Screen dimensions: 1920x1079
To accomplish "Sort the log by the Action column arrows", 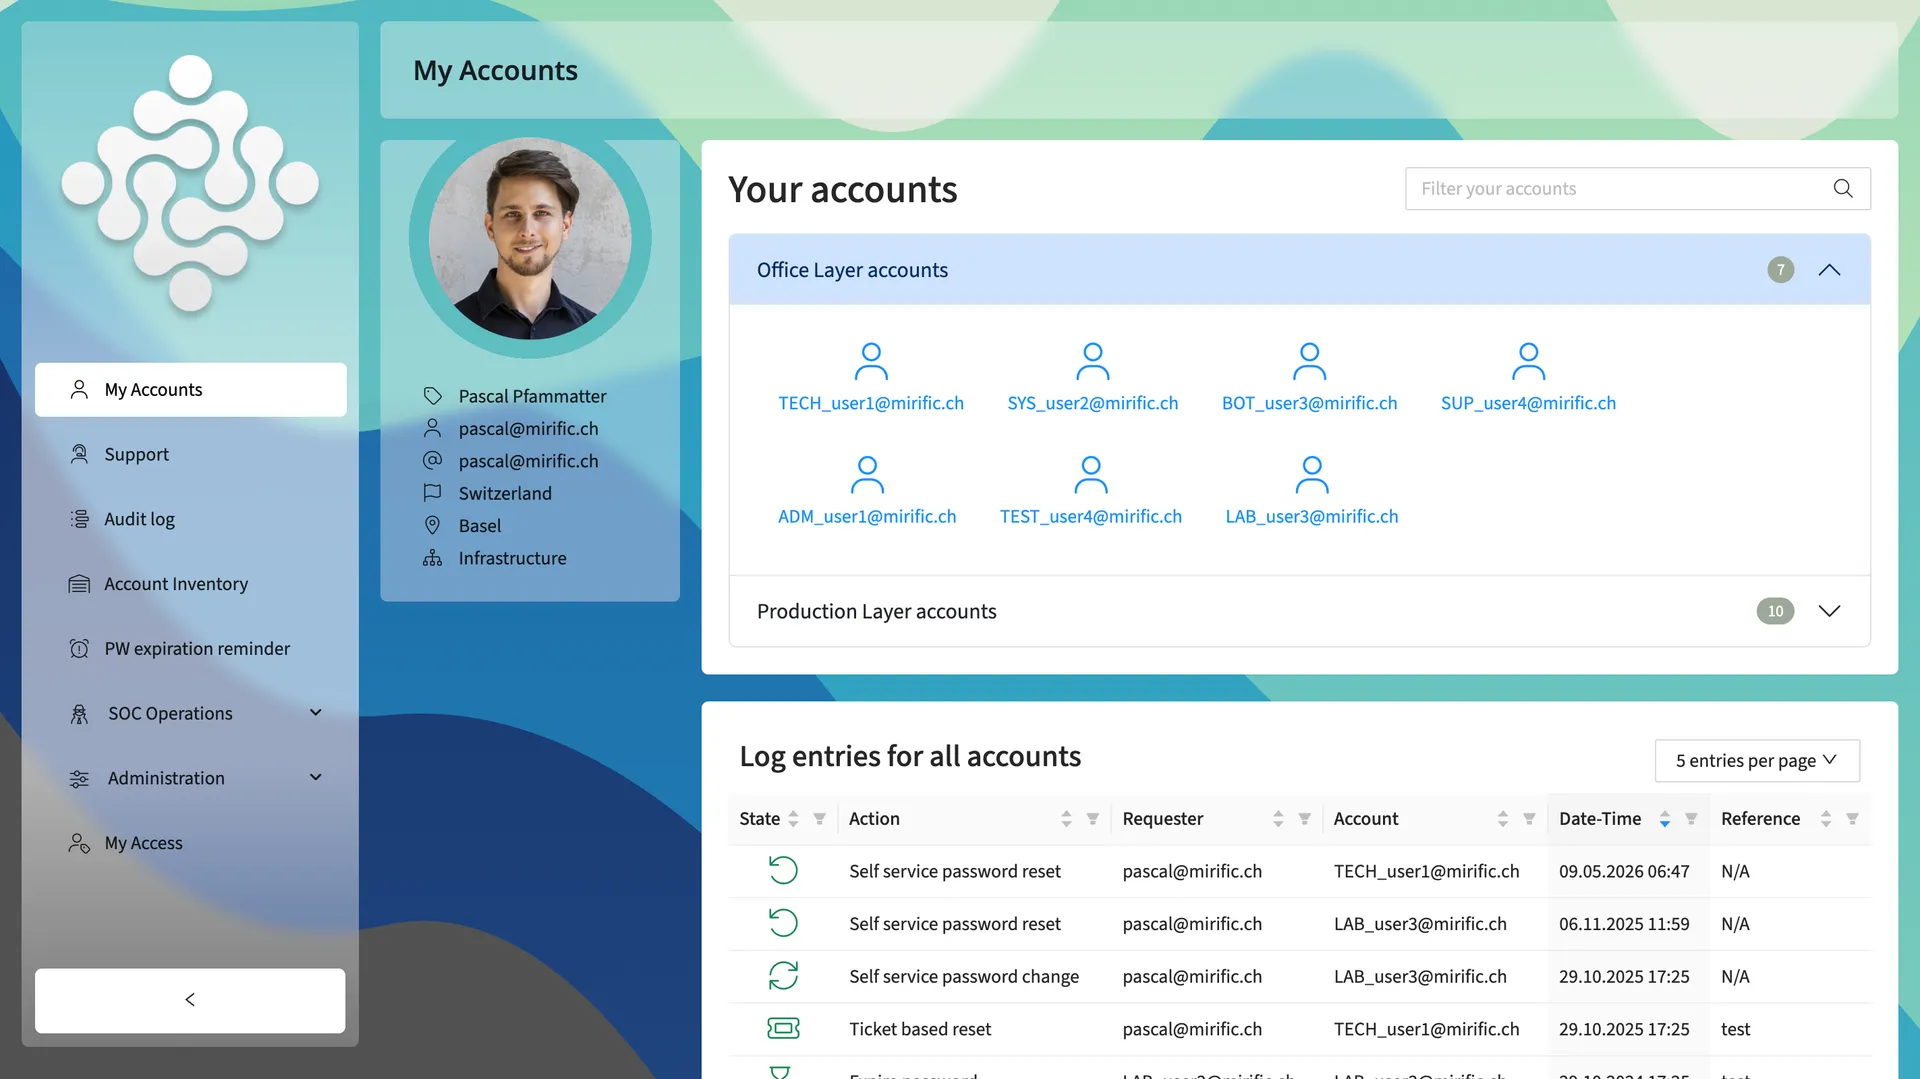I will (x=1066, y=819).
